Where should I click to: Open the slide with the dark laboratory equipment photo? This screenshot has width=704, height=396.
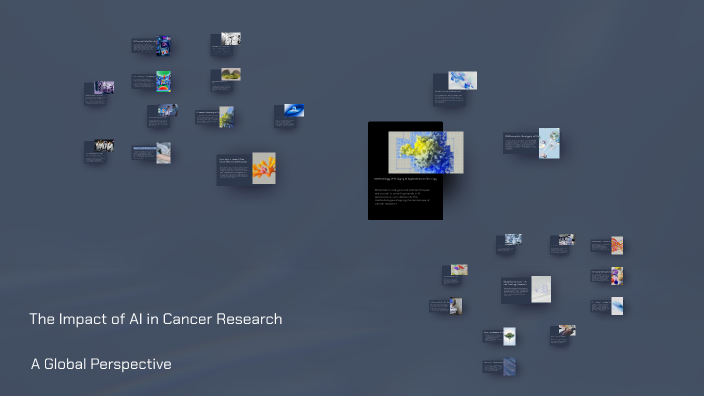(562, 244)
